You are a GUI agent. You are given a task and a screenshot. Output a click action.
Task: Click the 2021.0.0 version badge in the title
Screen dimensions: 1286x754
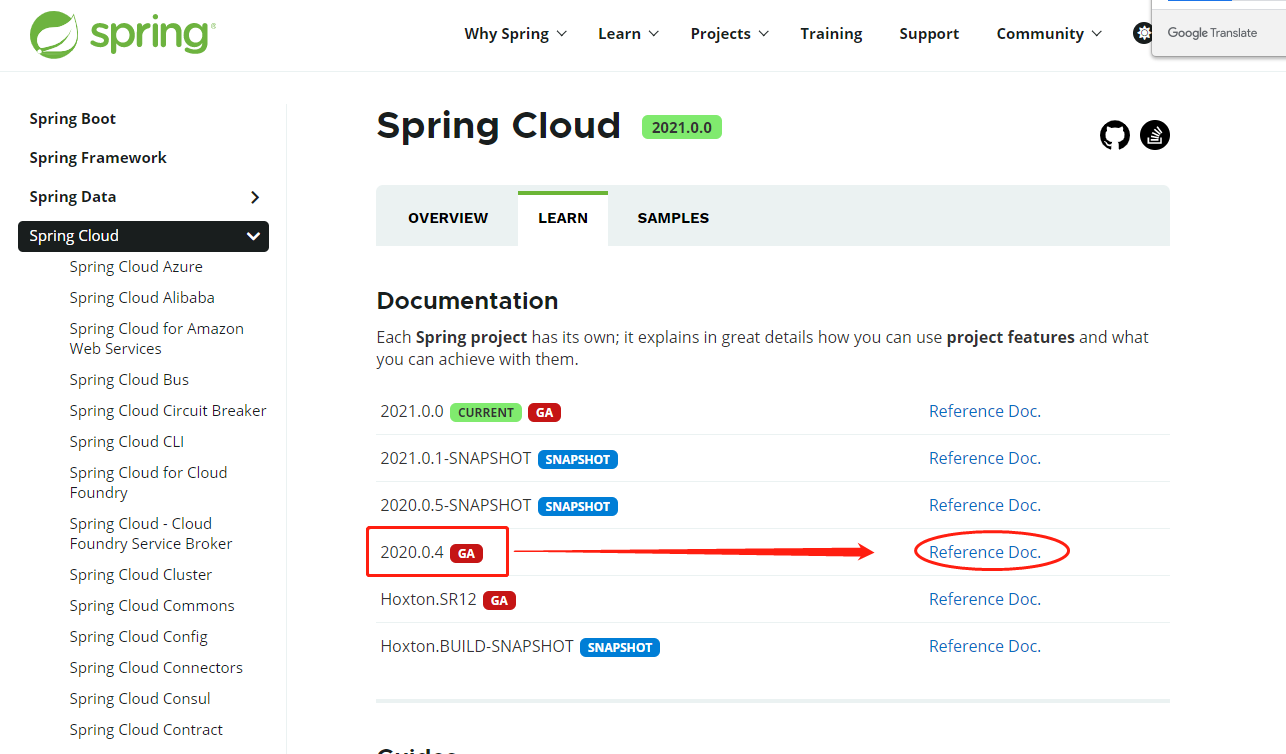682,128
